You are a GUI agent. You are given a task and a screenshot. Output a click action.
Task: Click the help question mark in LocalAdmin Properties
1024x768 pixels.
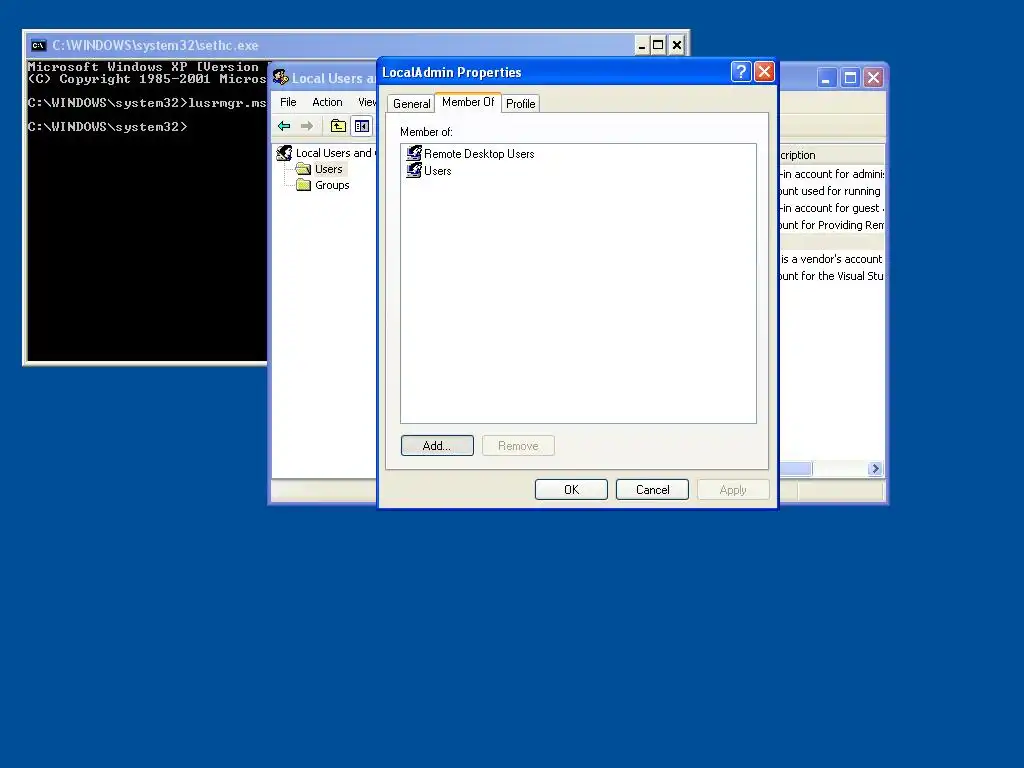741,71
